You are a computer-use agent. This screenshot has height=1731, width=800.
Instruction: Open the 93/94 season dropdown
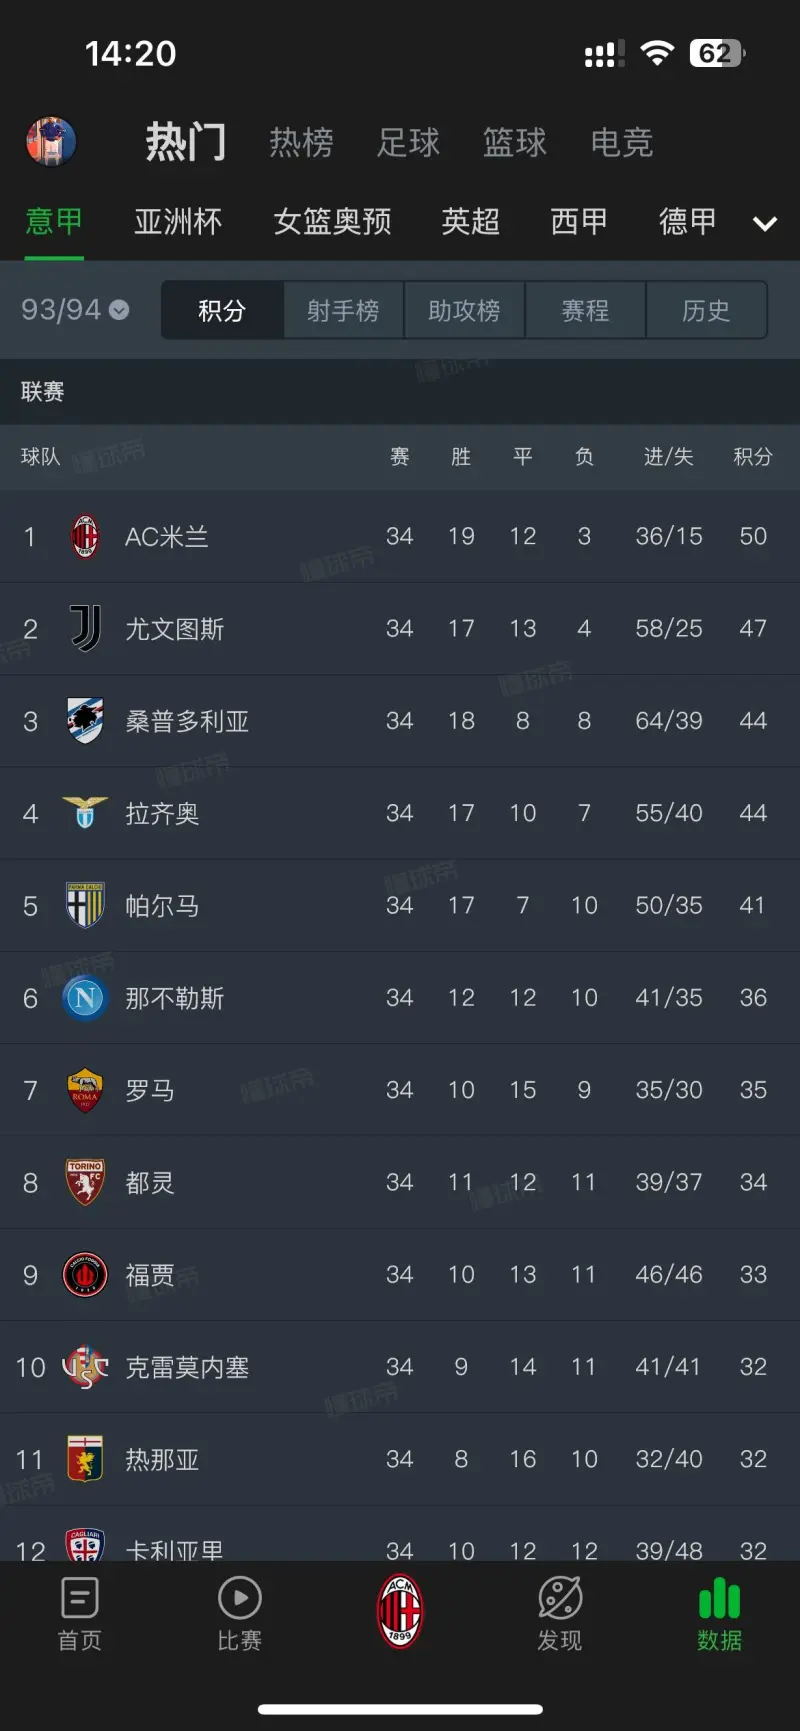75,310
